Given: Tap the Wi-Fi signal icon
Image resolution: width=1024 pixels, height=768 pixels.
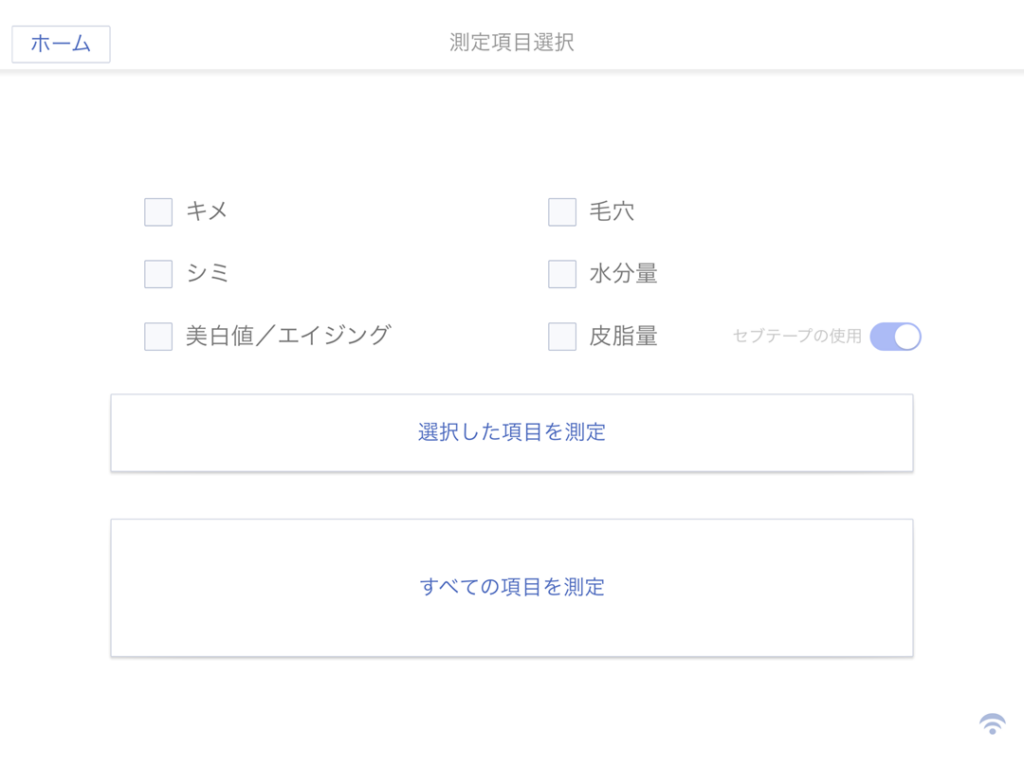Looking at the screenshot, I should 992,724.
